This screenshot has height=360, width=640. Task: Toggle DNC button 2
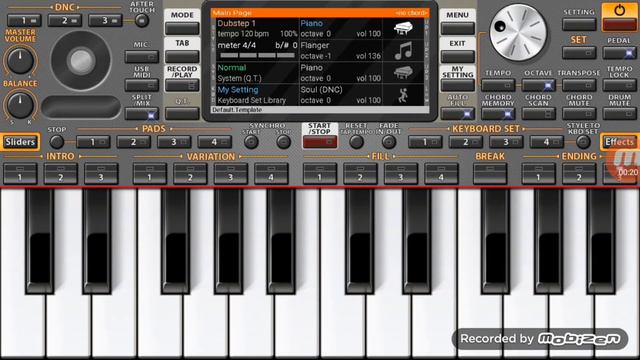64,20
